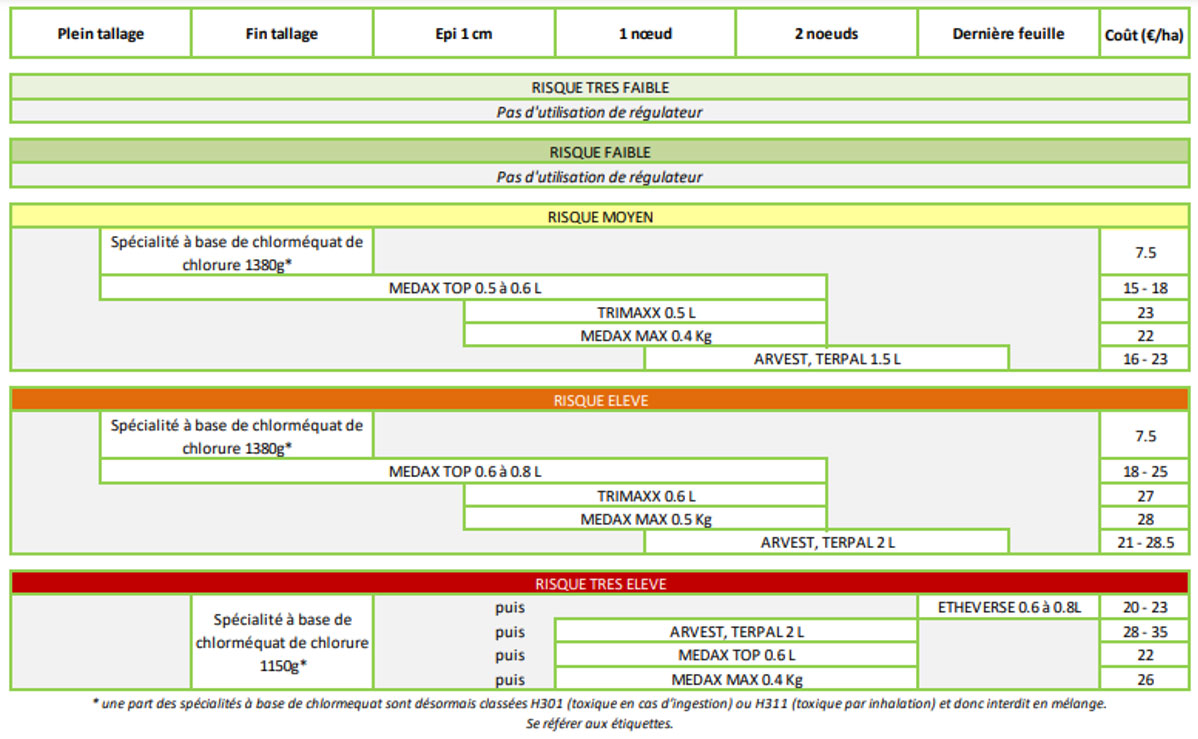Select 'ARVEST, TERPAL 2 L' in RISQUE ELEVE
Screen dimensions: 1198x739
point(827,542)
